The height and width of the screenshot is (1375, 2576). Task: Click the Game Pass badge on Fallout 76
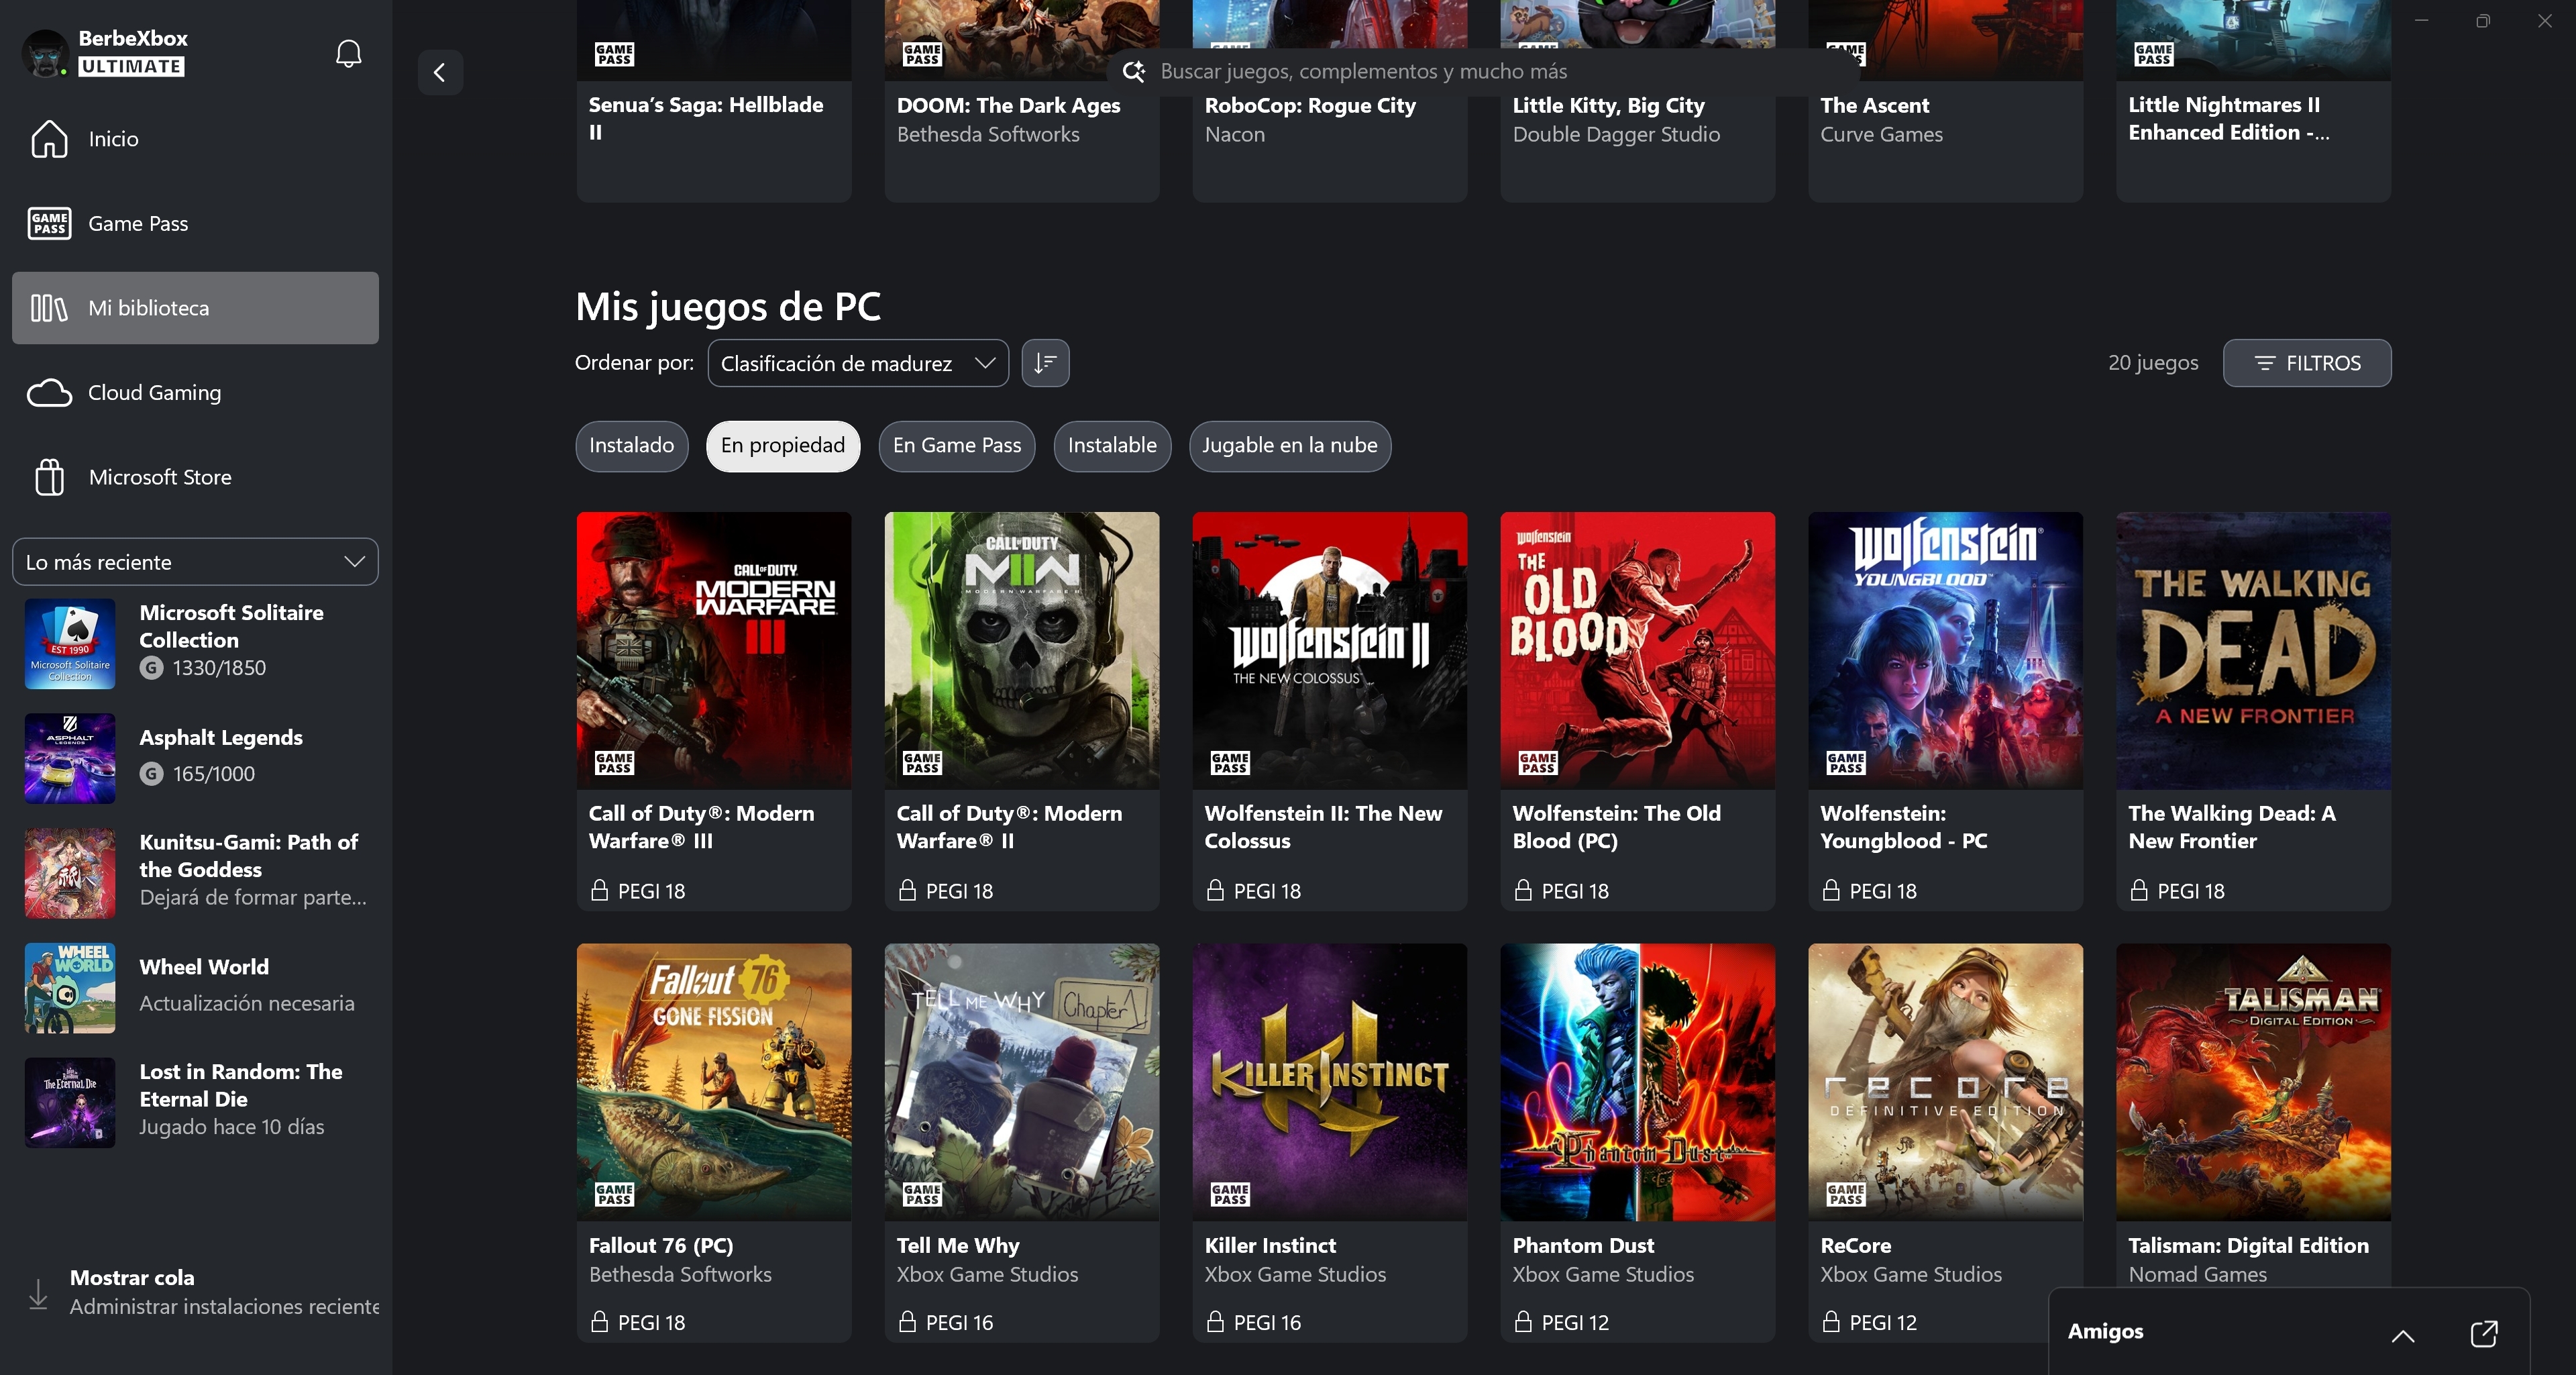pos(614,1194)
